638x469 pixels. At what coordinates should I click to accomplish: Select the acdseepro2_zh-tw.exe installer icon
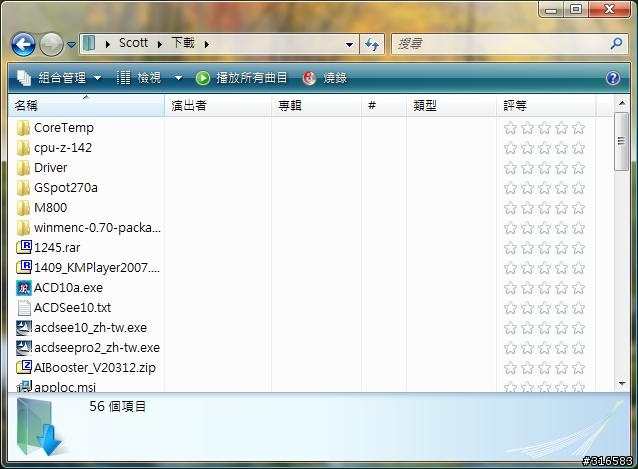pos(24,347)
